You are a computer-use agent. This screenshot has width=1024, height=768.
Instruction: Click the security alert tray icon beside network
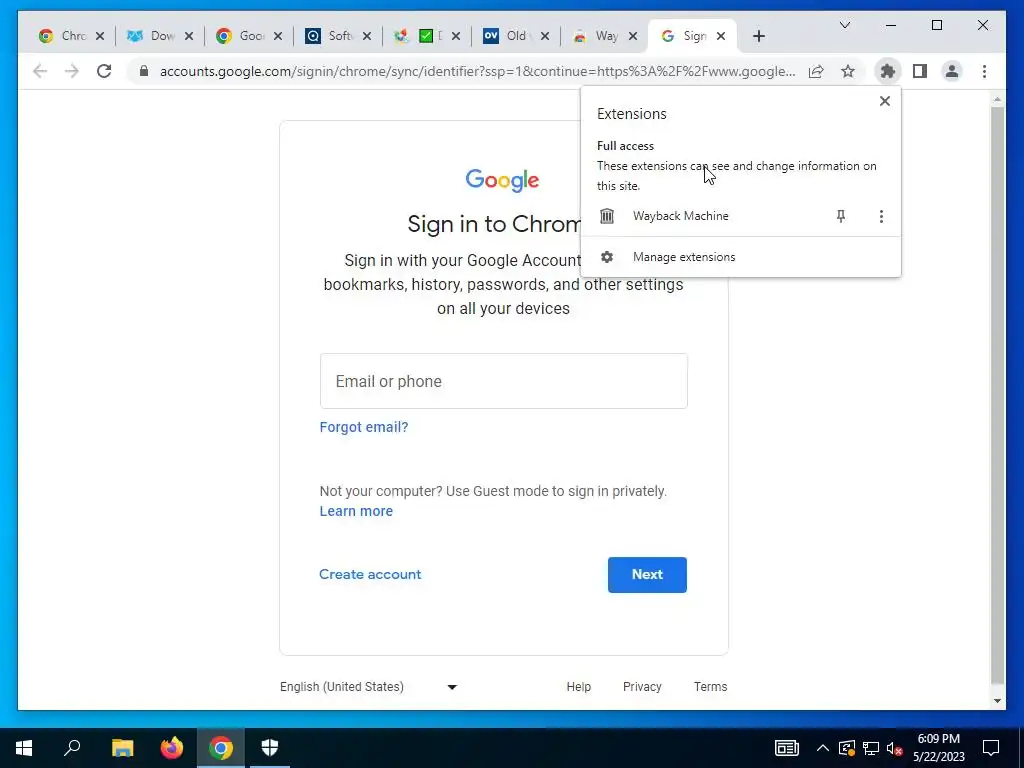[x=846, y=748]
